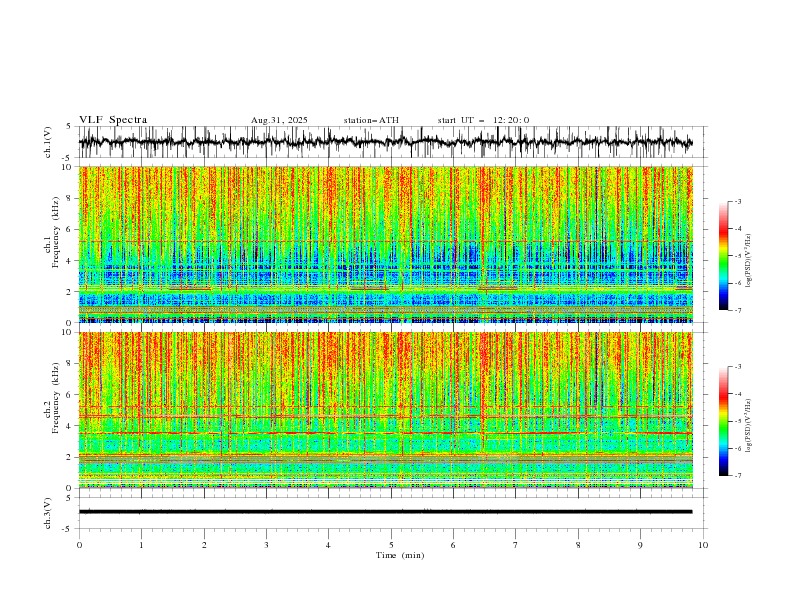Image resolution: width=792 pixels, height=612 pixels.
Task: Click the '-7' value on ch.2 colorbar
Action: [x=737, y=476]
